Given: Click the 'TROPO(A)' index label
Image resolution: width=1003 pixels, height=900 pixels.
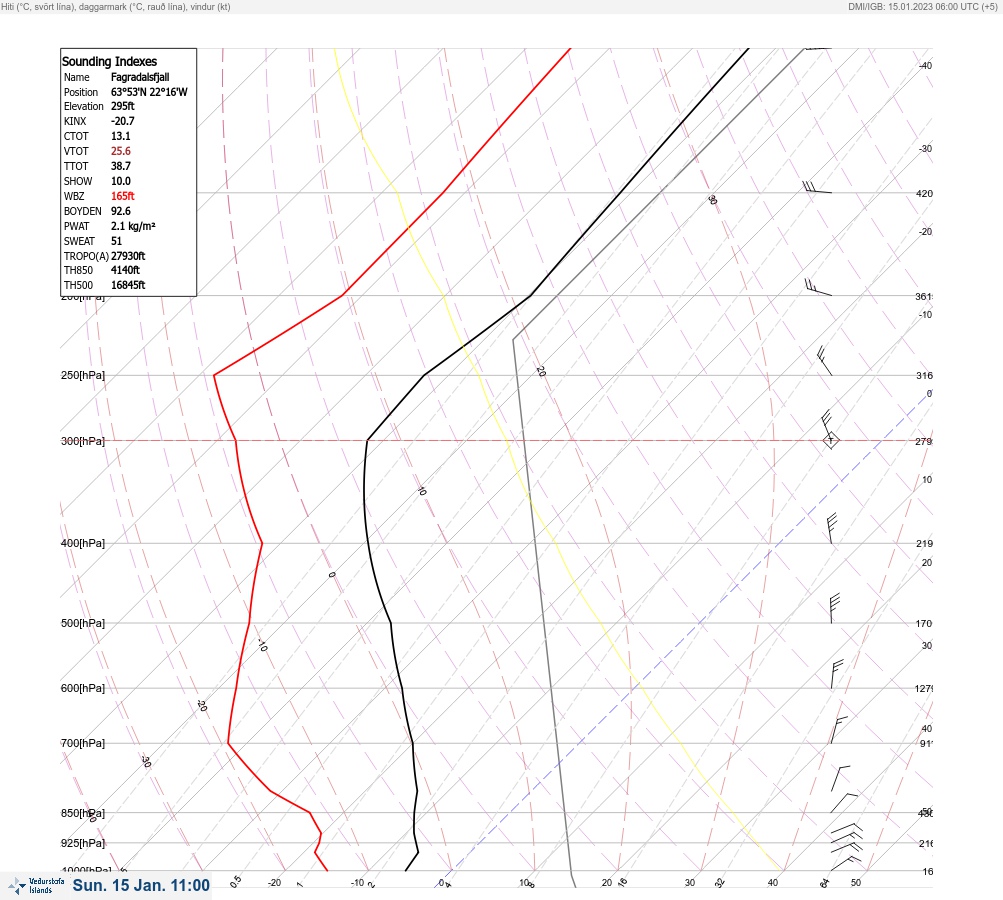Looking at the screenshot, I should [x=86, y=256].
